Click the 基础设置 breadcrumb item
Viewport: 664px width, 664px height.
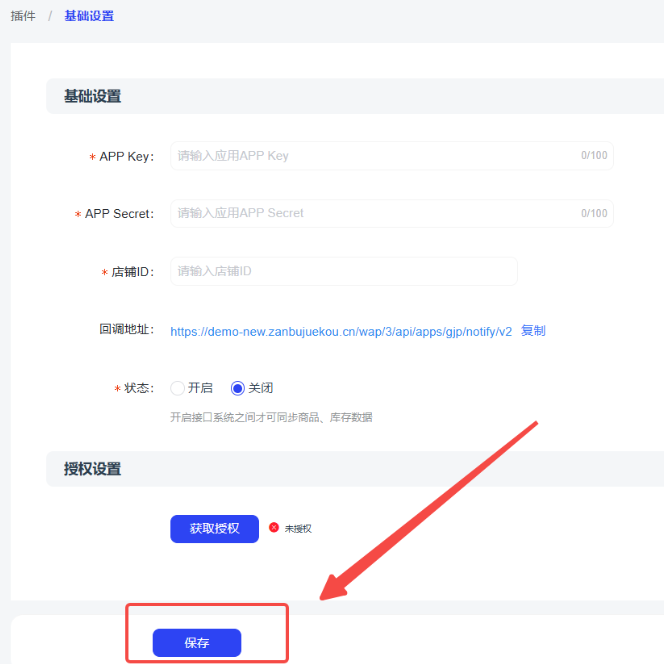(x=89, y=16)
